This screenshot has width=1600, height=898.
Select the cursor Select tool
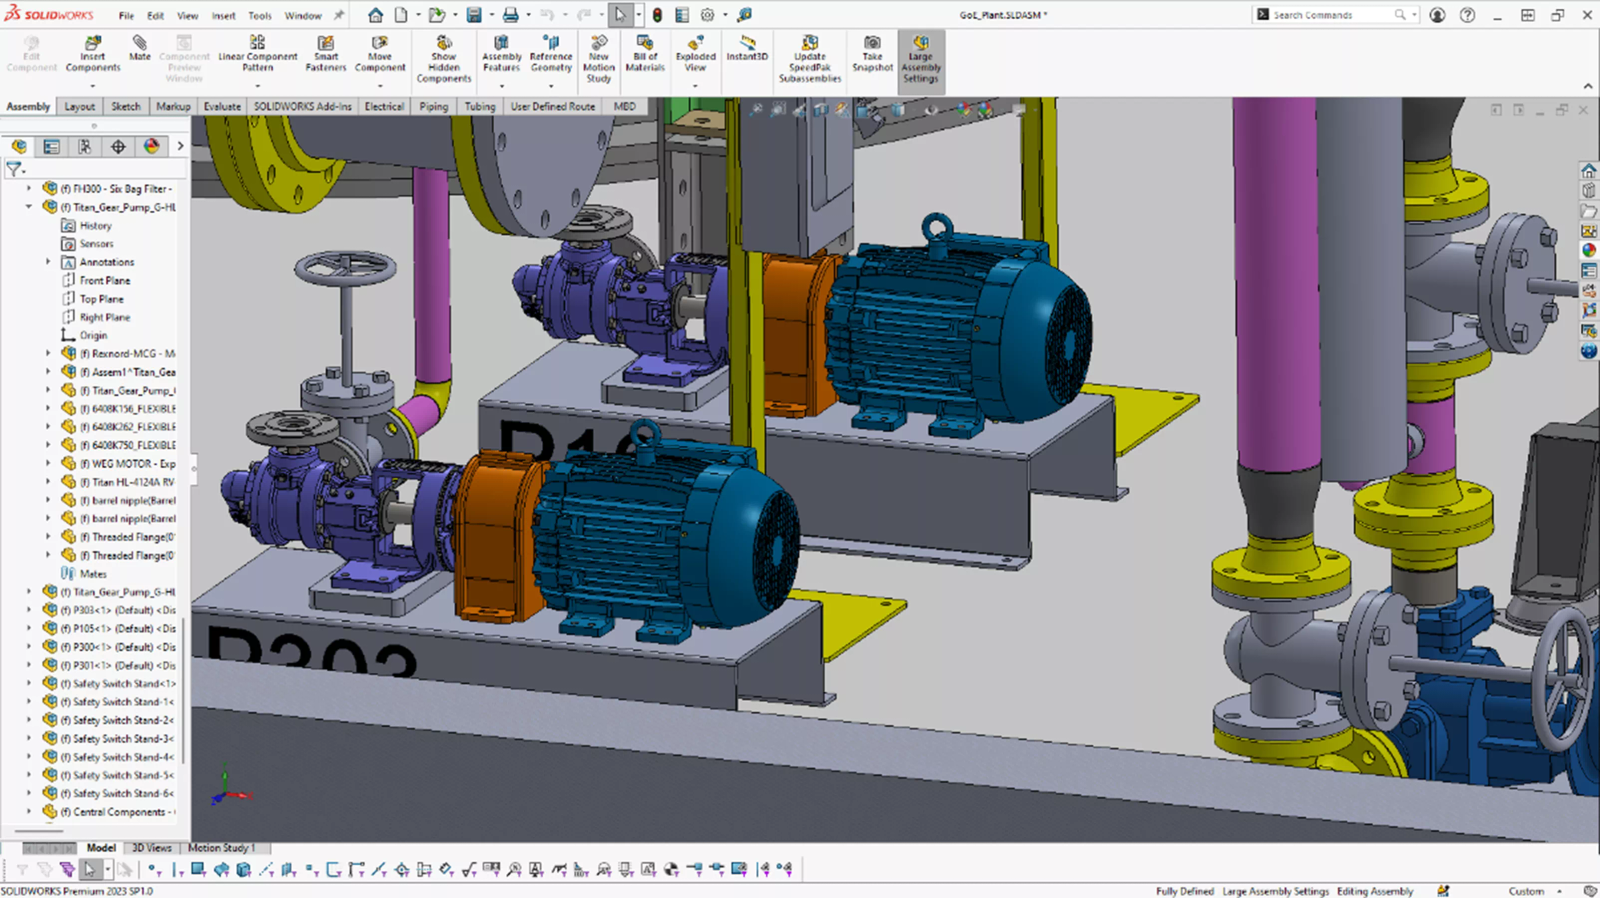pyautogui.click(x=620, y=15)
